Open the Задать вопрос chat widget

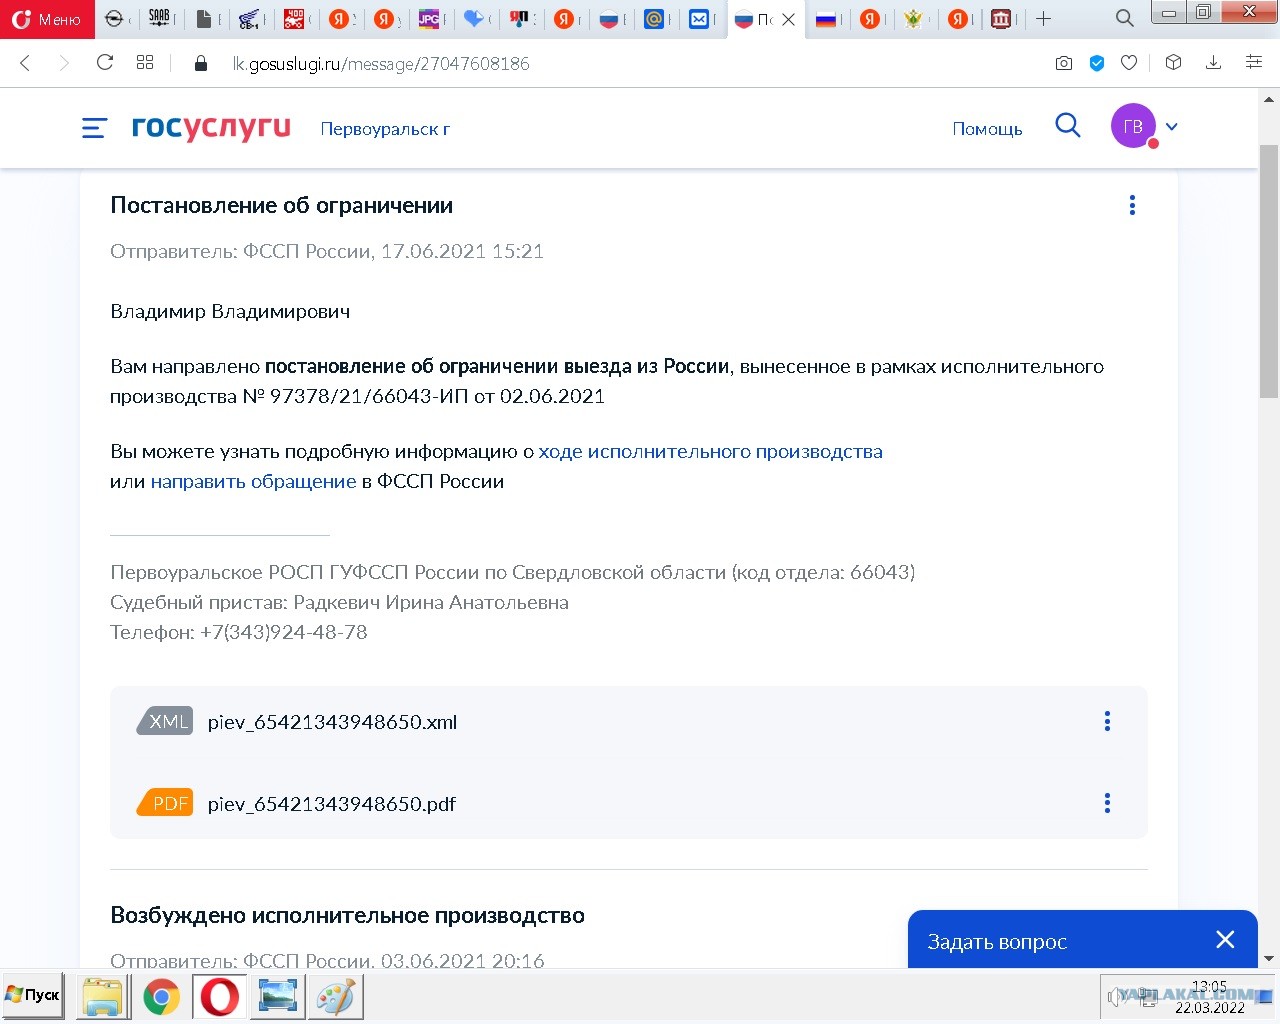pyautogui.click(x=997, y=942)
